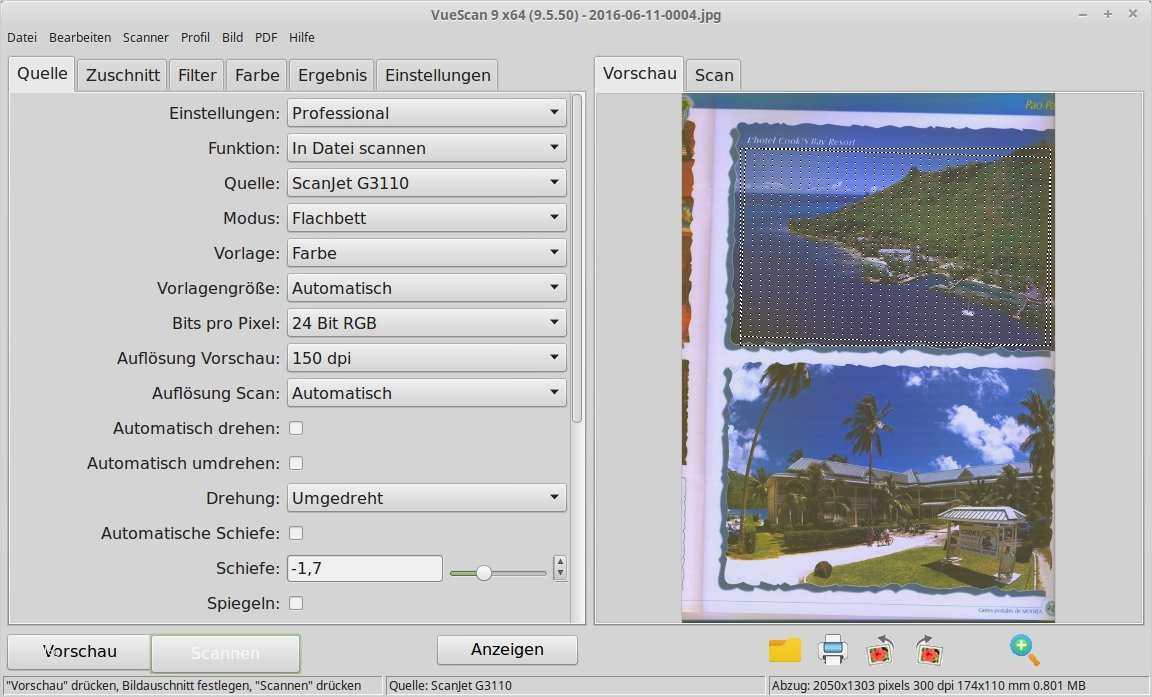The image size is (1152, 697).
Task: Click the Anzeigen button
Action: pyautogui.click(x=507, y=649)
